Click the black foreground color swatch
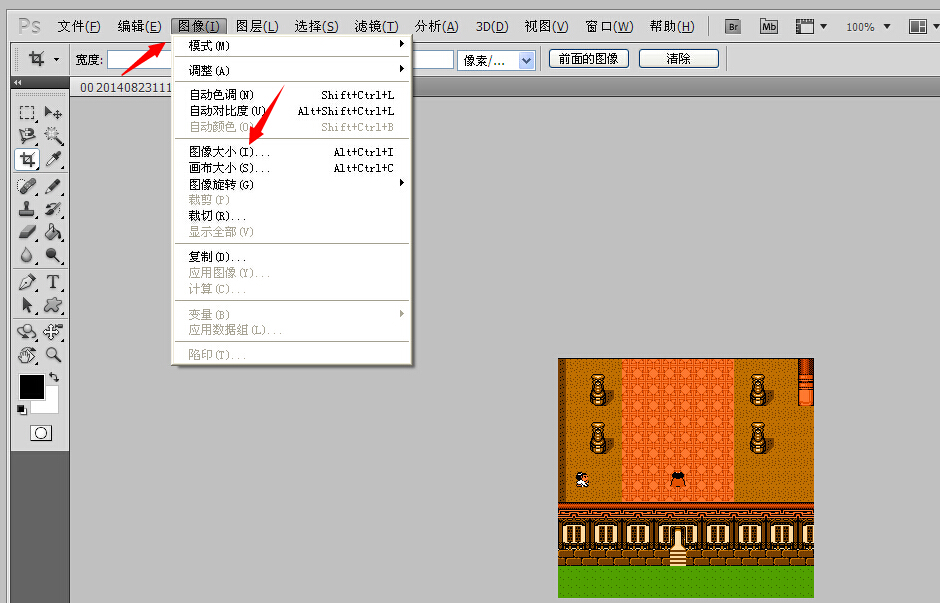This screenshot has width=940, height=603. (x=31, y=386)
